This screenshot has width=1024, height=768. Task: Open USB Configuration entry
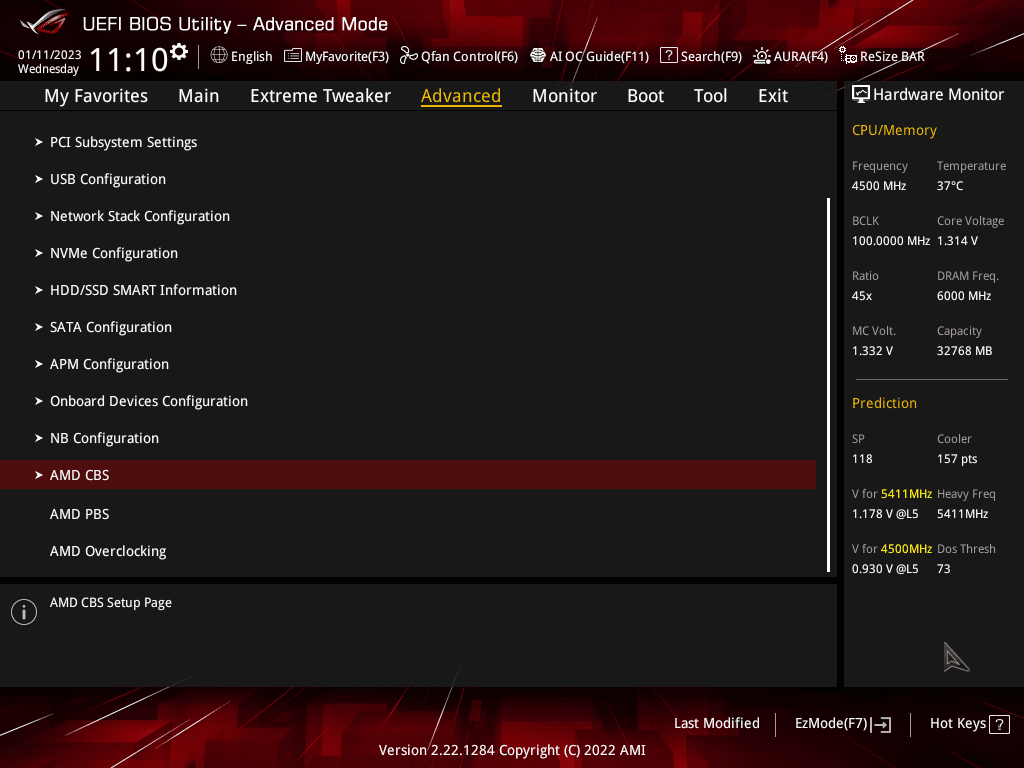point(108,179)
